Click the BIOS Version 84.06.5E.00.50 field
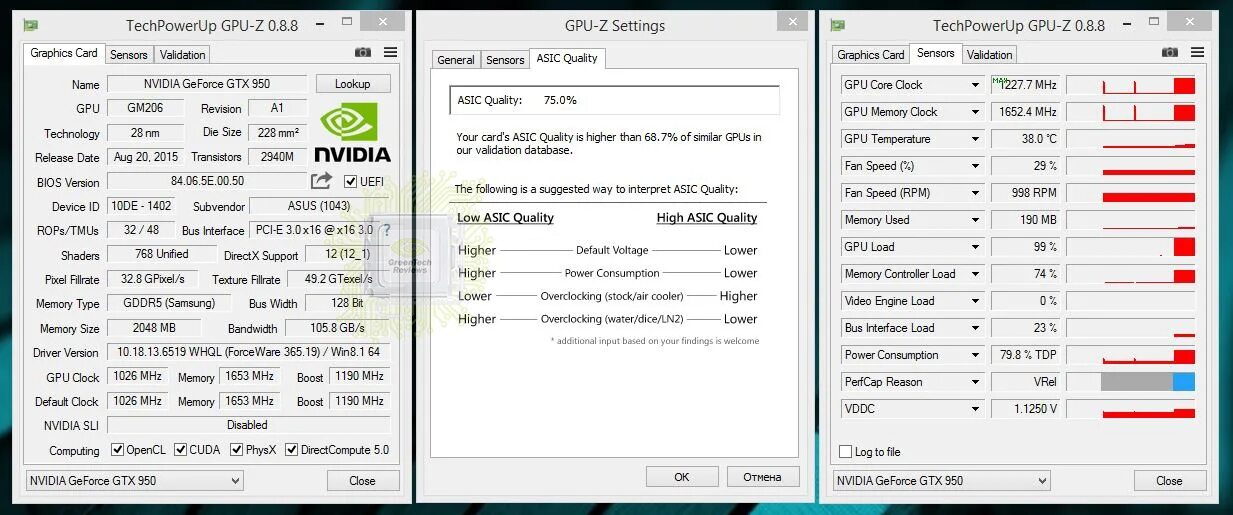Viewport: 1233px width, 515px height. tap(207, 181)
